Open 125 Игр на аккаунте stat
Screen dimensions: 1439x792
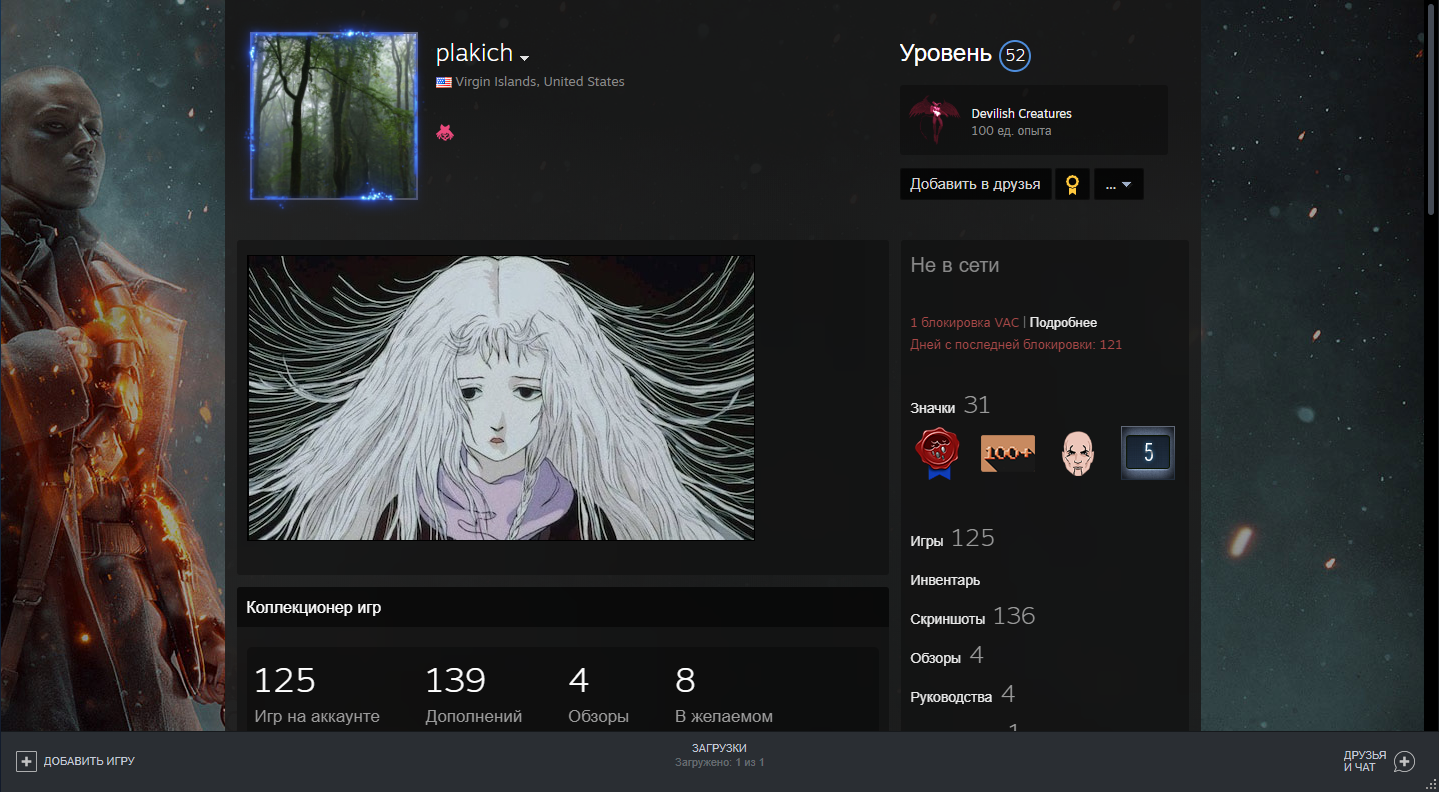pyautogui.click(x=317, y=695)
